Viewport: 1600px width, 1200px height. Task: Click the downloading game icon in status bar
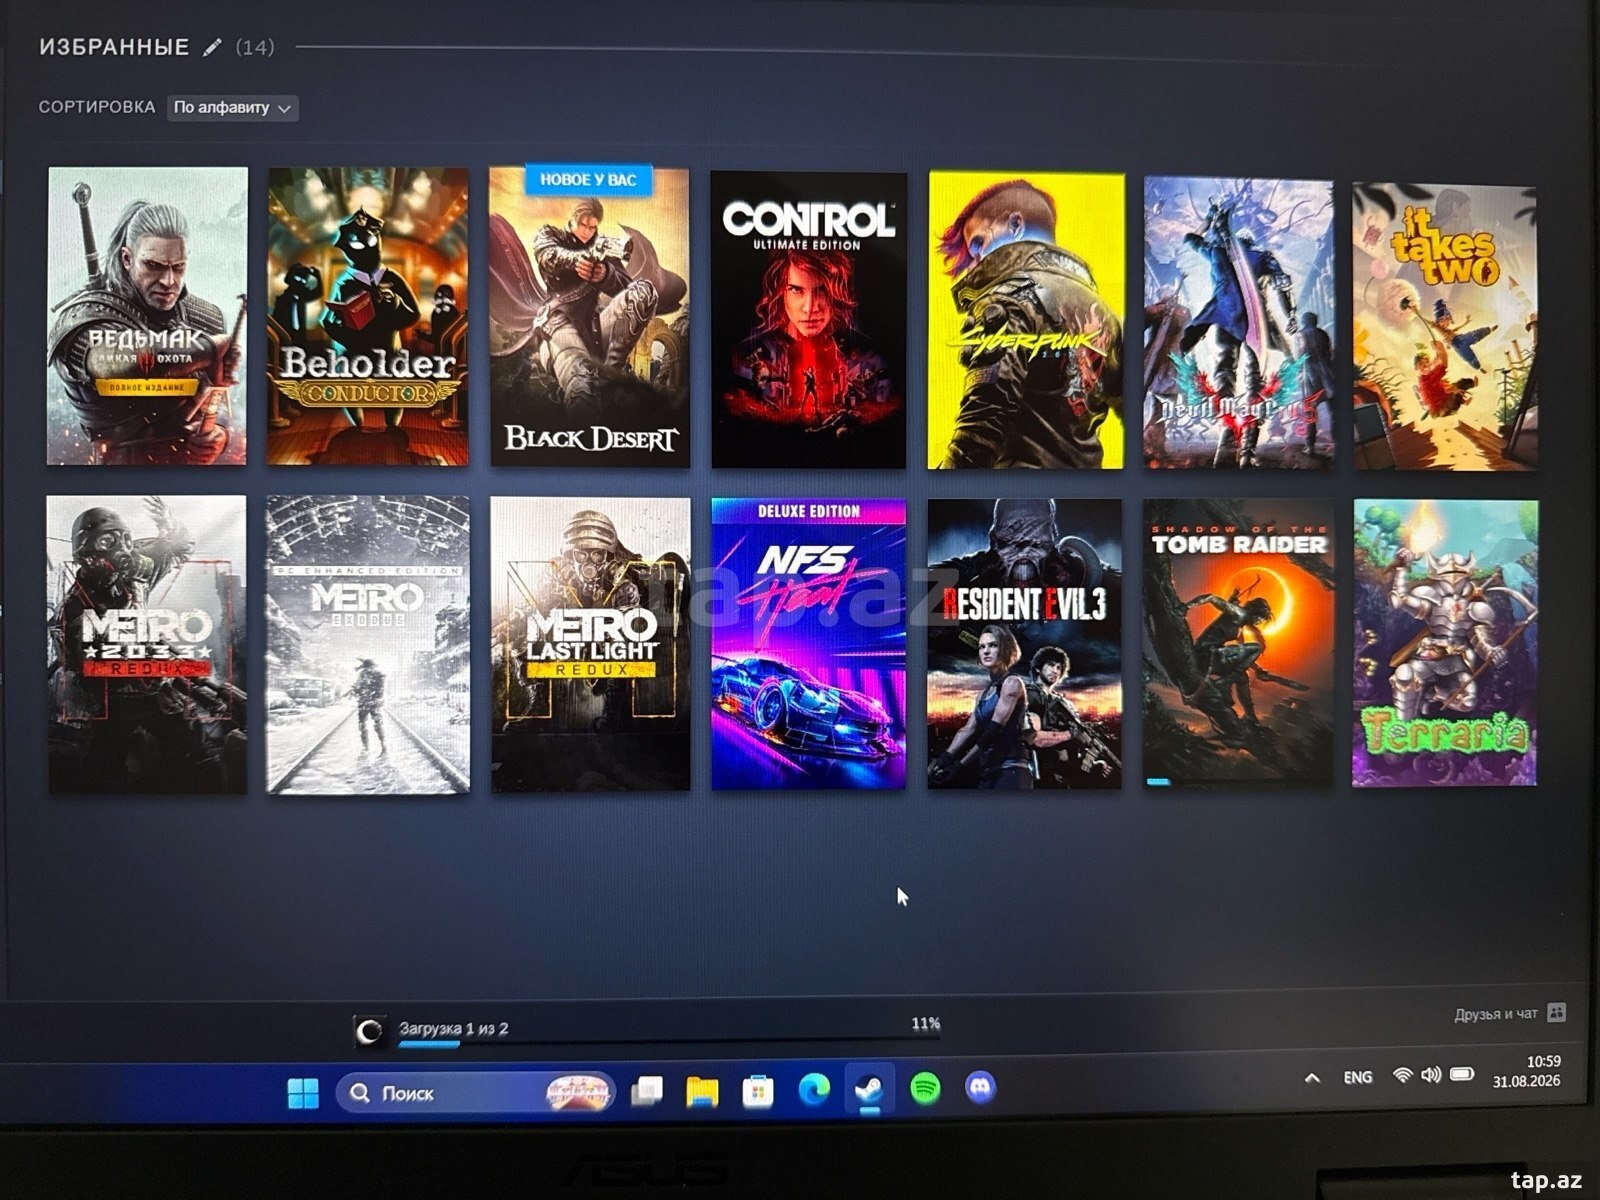pos(370,1031)
